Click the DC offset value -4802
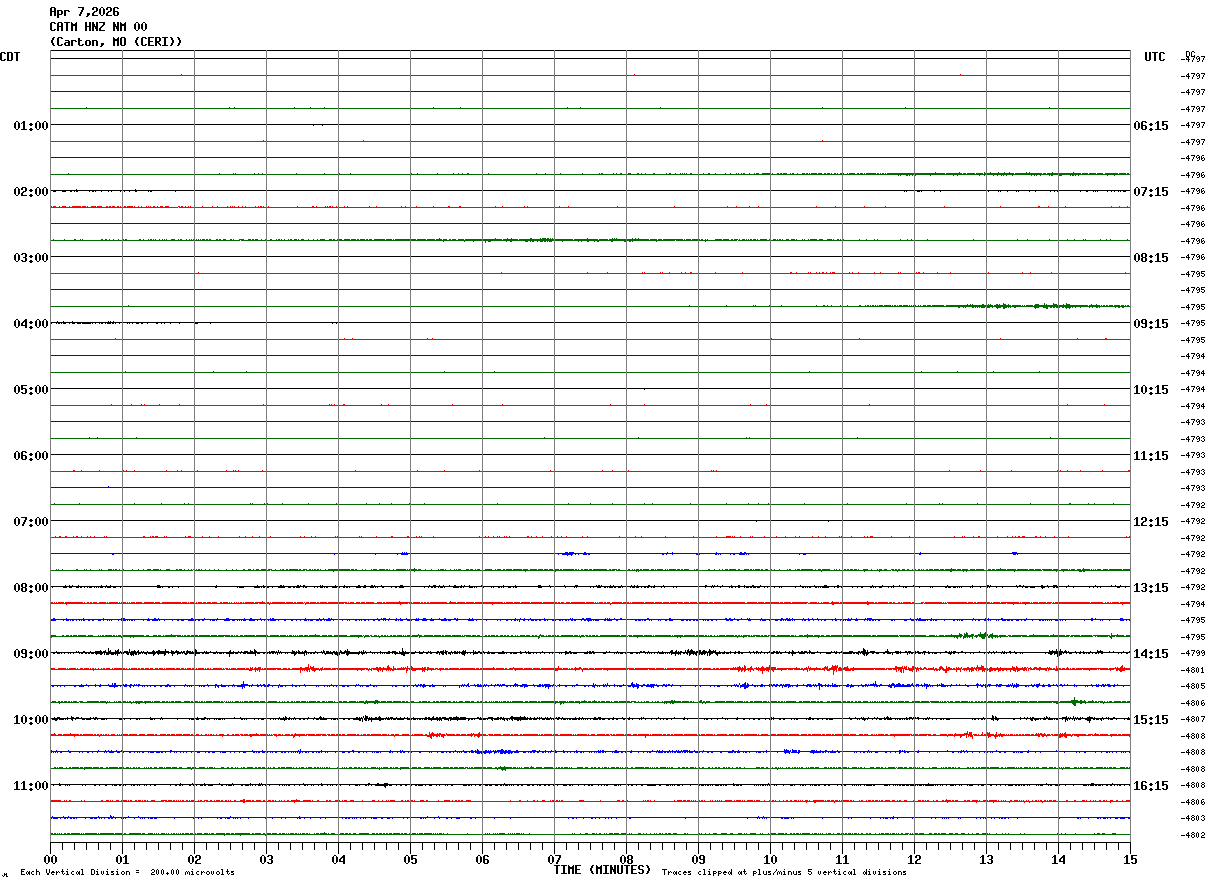The image size is (1210, 886). pos(1193,835)
